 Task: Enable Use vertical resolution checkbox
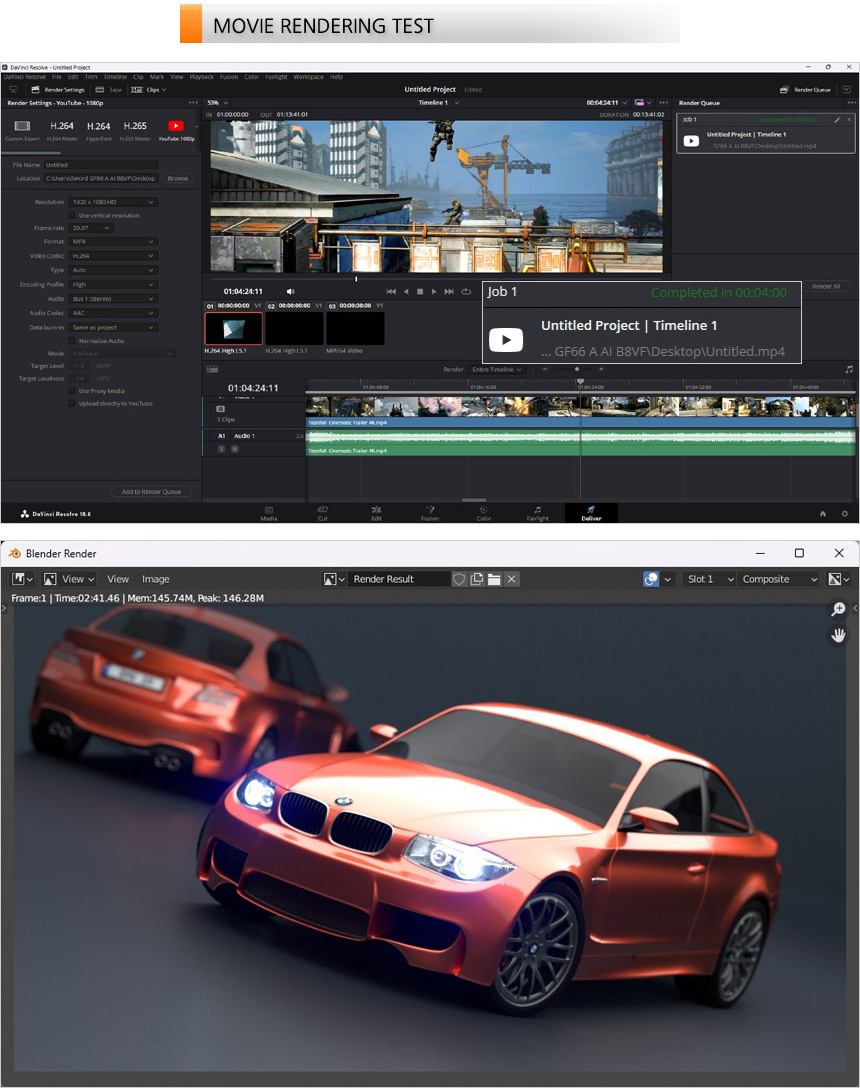click(x=72, y=216)
